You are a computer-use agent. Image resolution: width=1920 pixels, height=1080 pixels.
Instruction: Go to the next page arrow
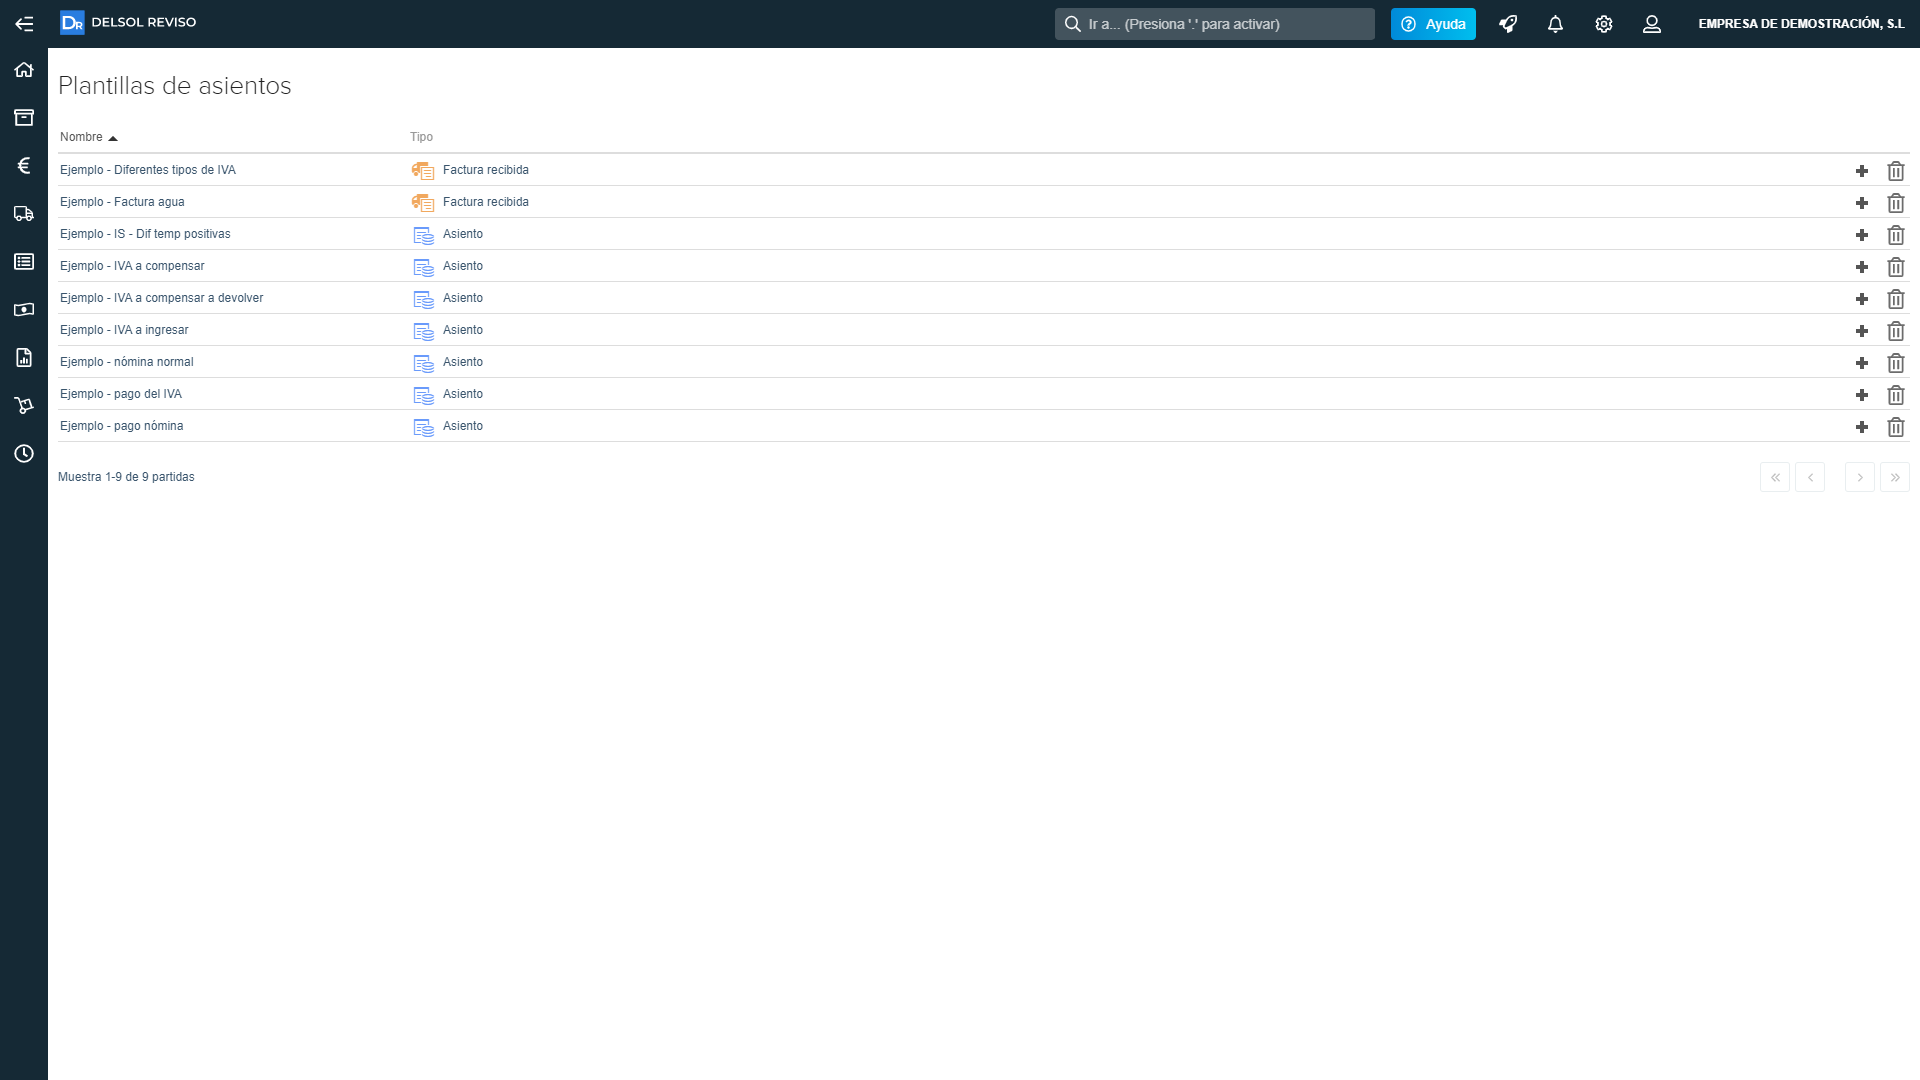click(1859, 477)
